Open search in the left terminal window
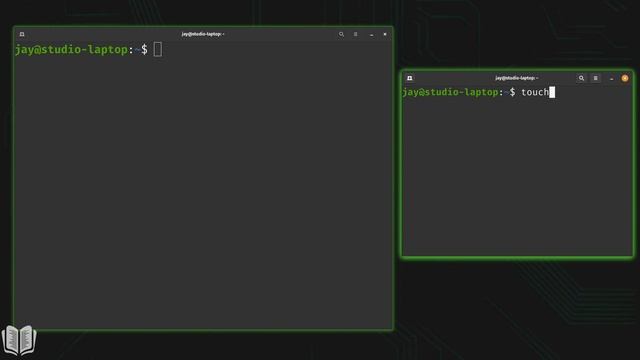The image size is (640, 360). click(341, 34)
